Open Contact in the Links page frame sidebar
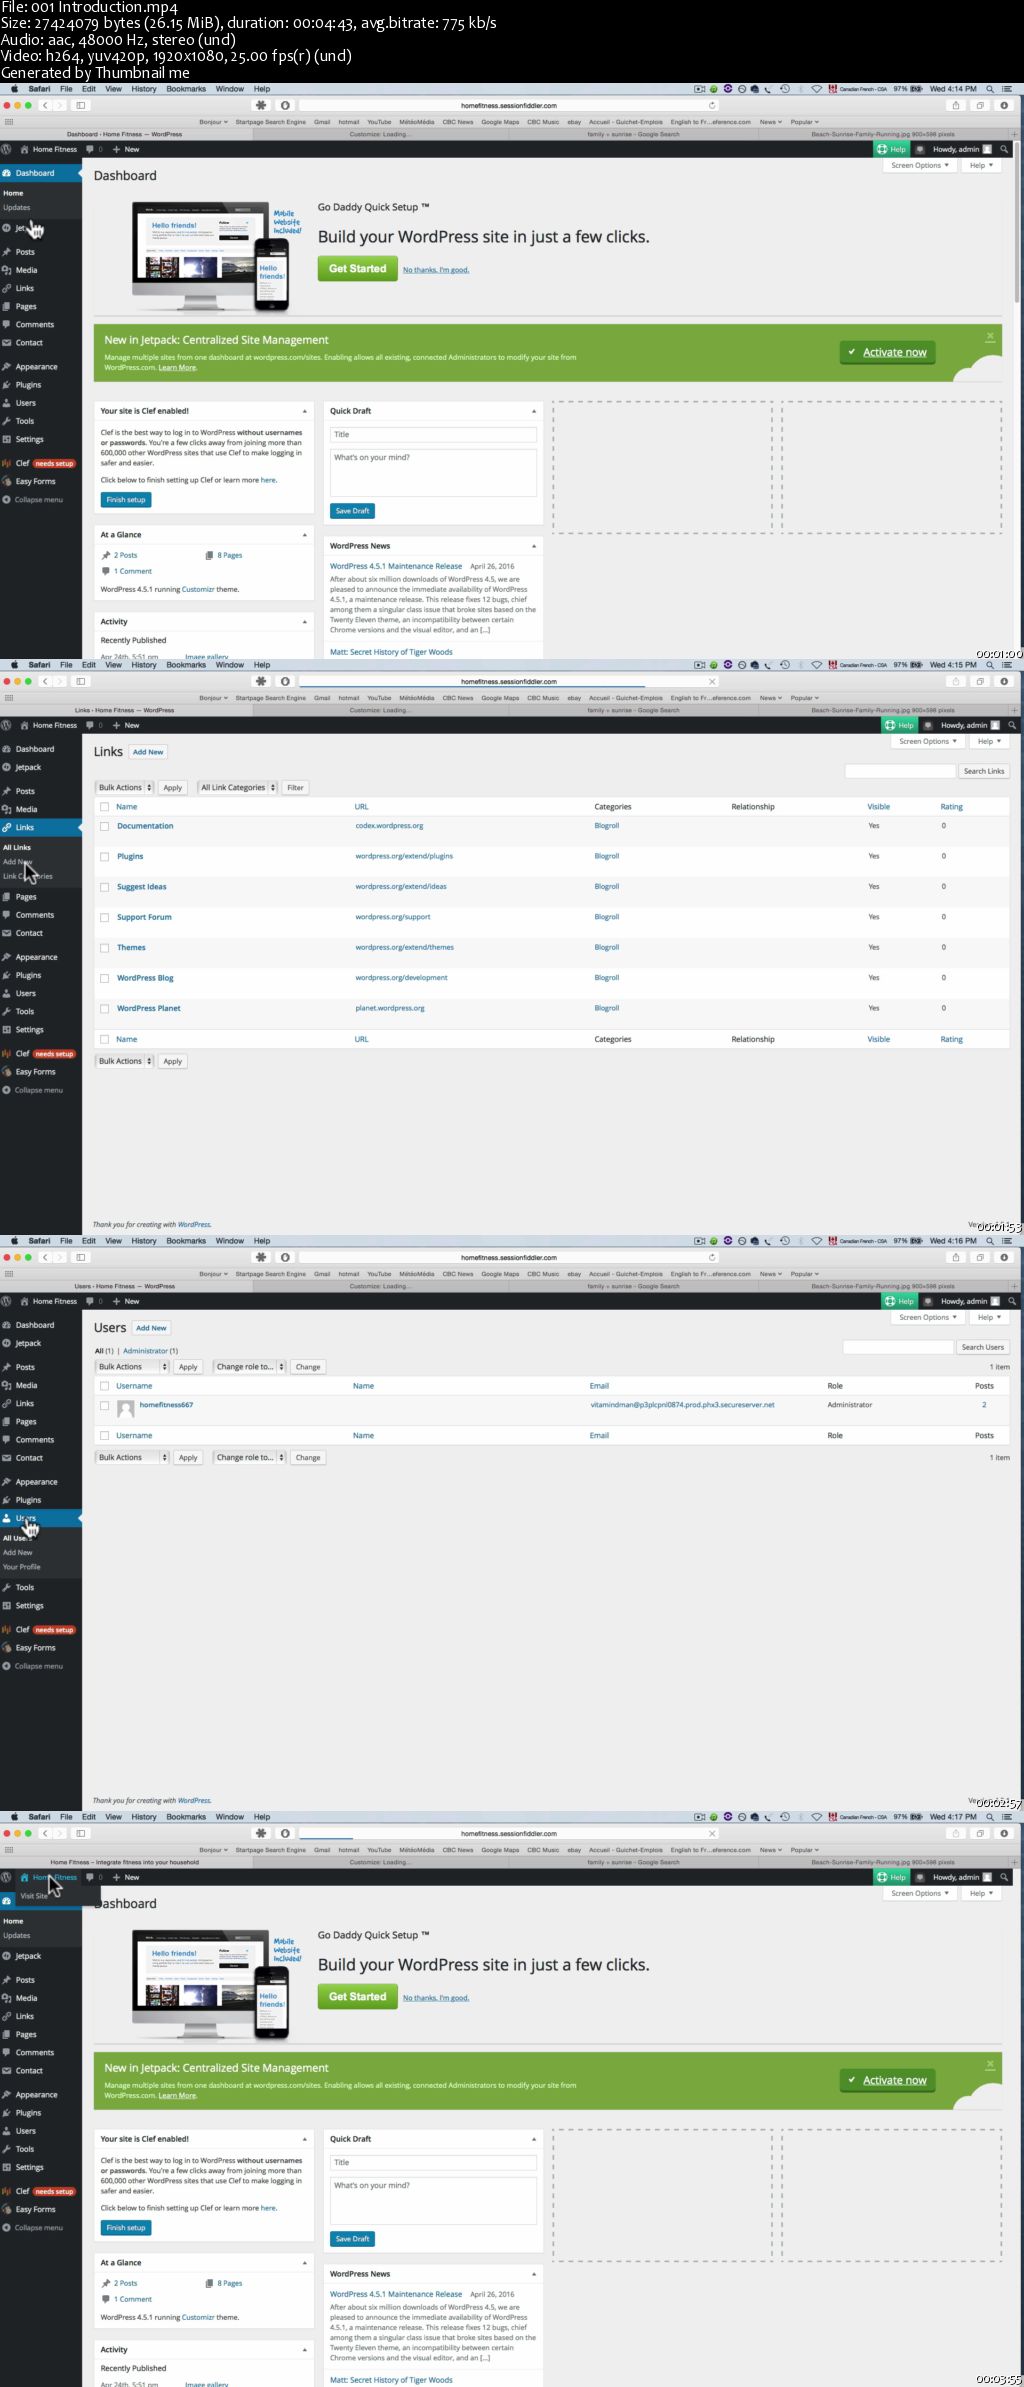Screen dimensions: 1024x2387 (29, 933)
